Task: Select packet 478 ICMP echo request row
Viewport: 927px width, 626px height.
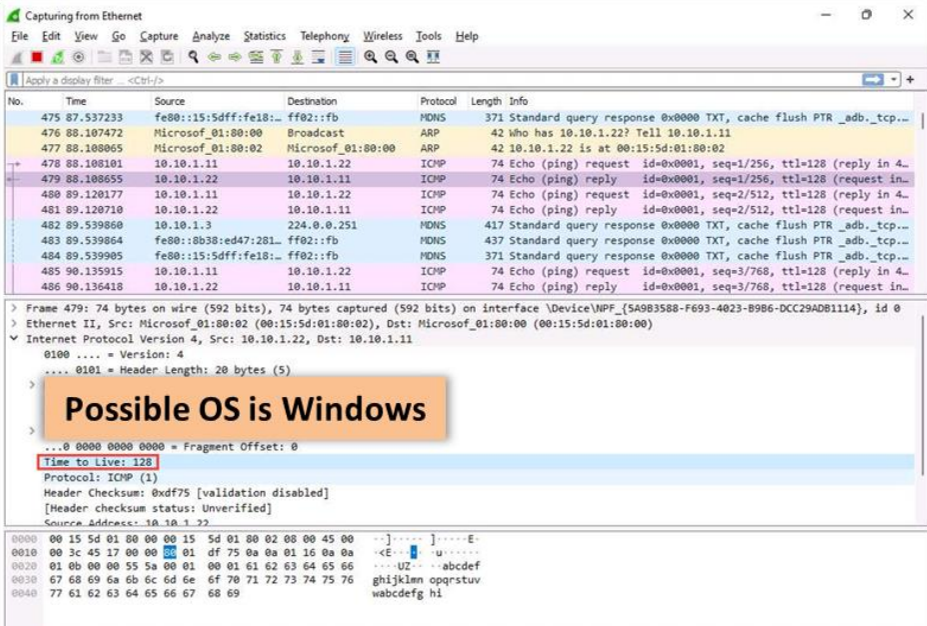Action: [460, 164]
